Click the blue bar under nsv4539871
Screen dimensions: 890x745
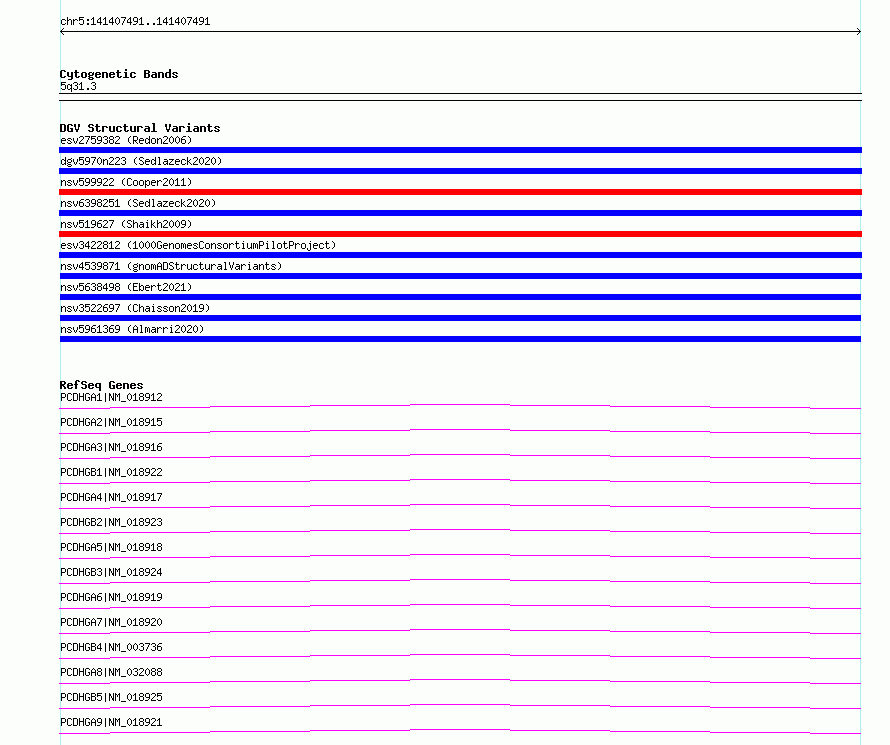click(x=460, y=276)
